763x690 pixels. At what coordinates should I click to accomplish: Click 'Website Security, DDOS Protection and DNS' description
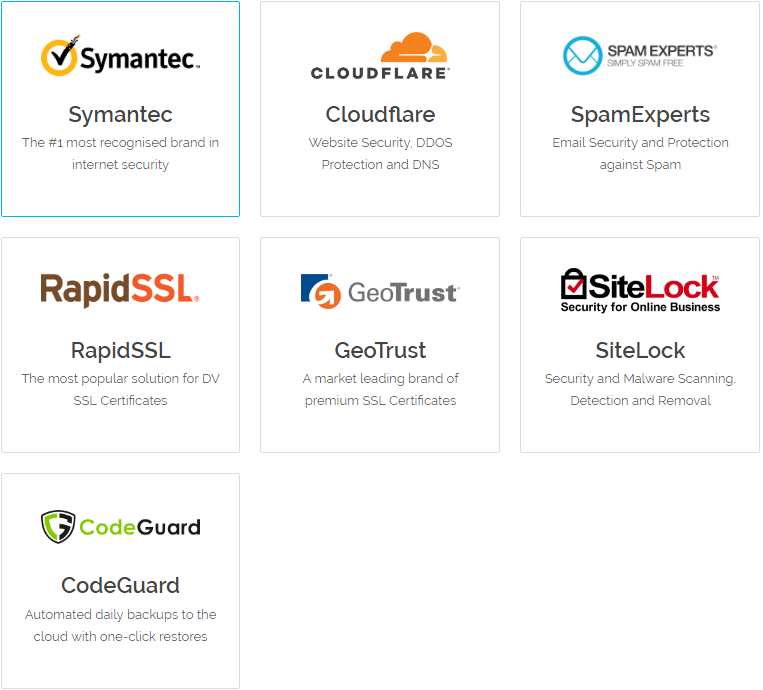point(380,153)
